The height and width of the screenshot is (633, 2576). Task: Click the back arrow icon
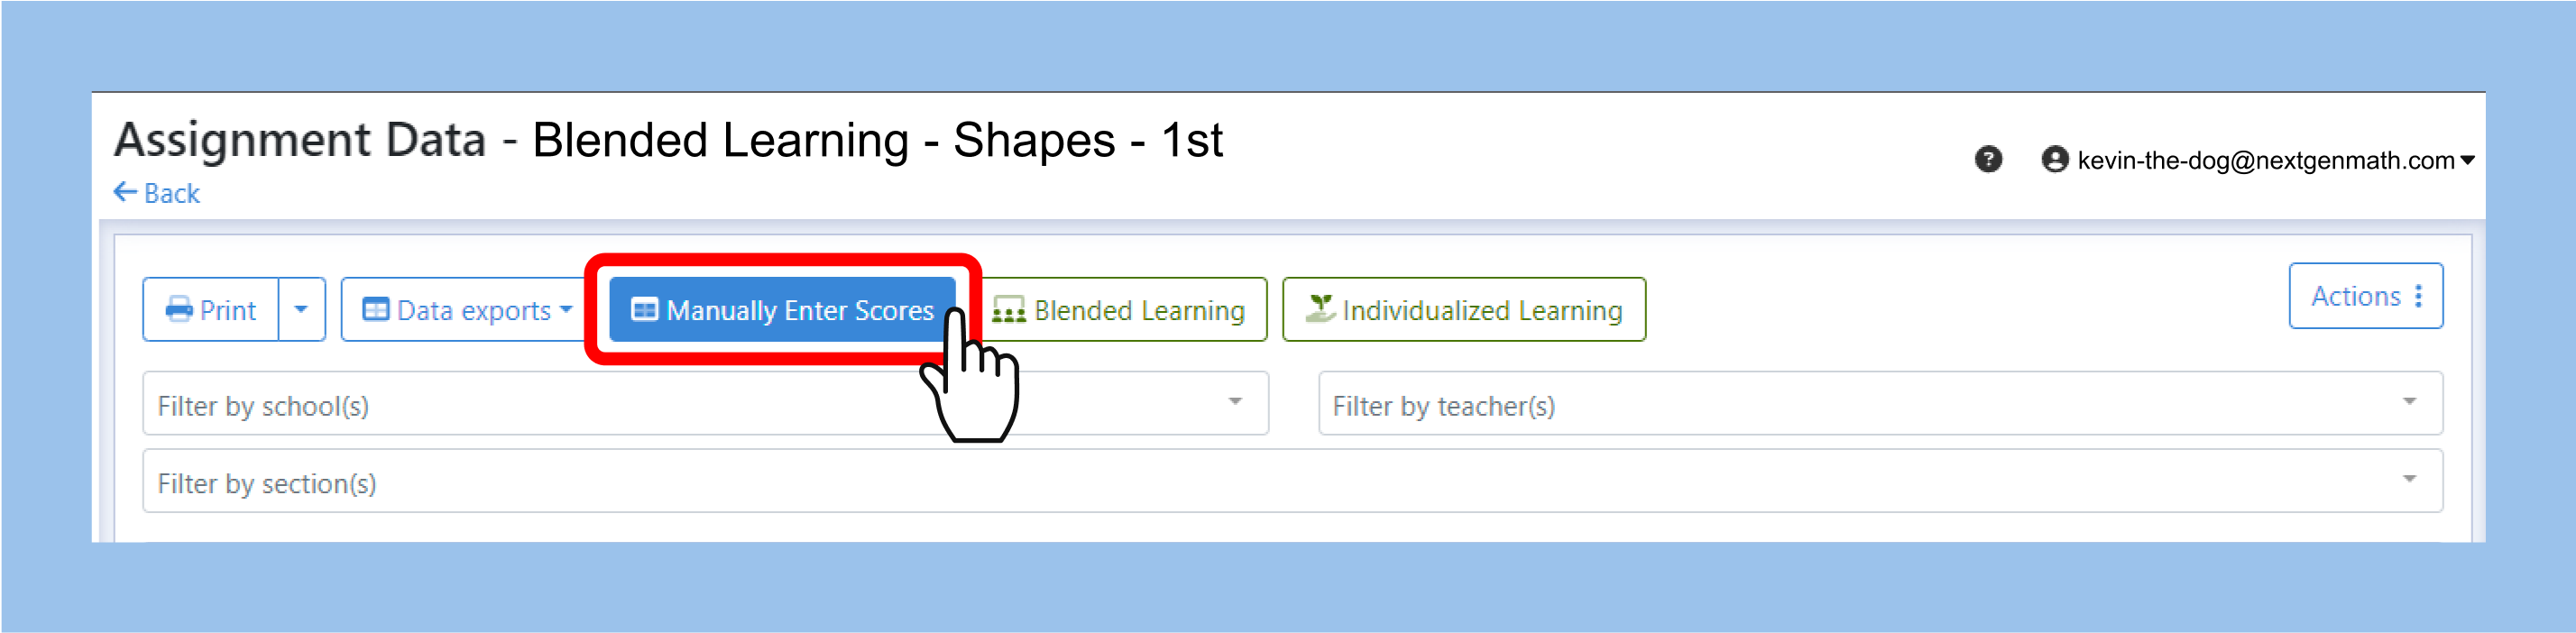coord(125,192)
